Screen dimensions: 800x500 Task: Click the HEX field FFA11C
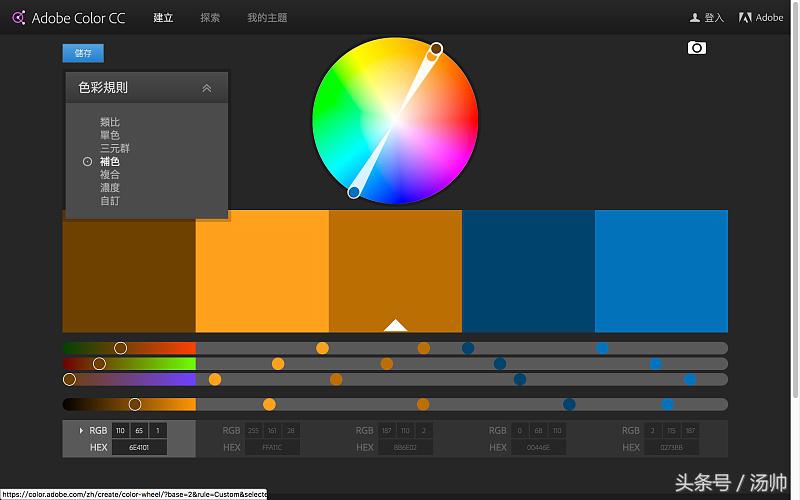tap(272, 447)
